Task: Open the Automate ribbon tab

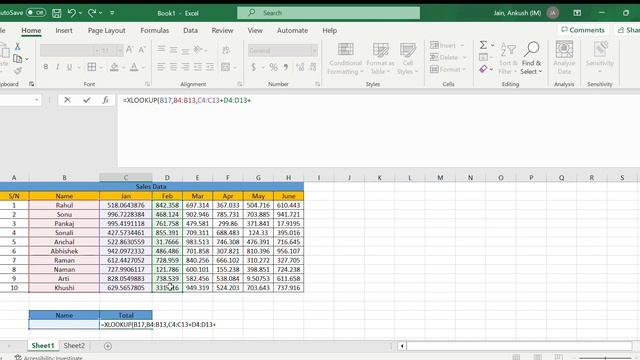Action: pyautogui.click(x=292, y=31)
